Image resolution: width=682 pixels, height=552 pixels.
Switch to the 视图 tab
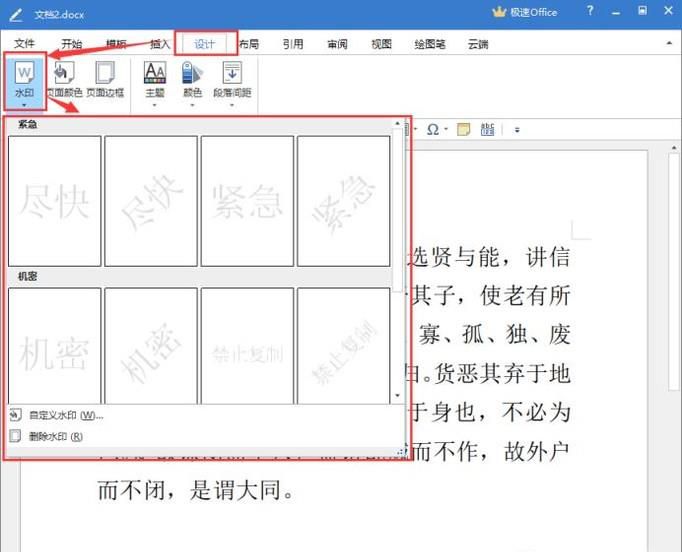point(381,43)
